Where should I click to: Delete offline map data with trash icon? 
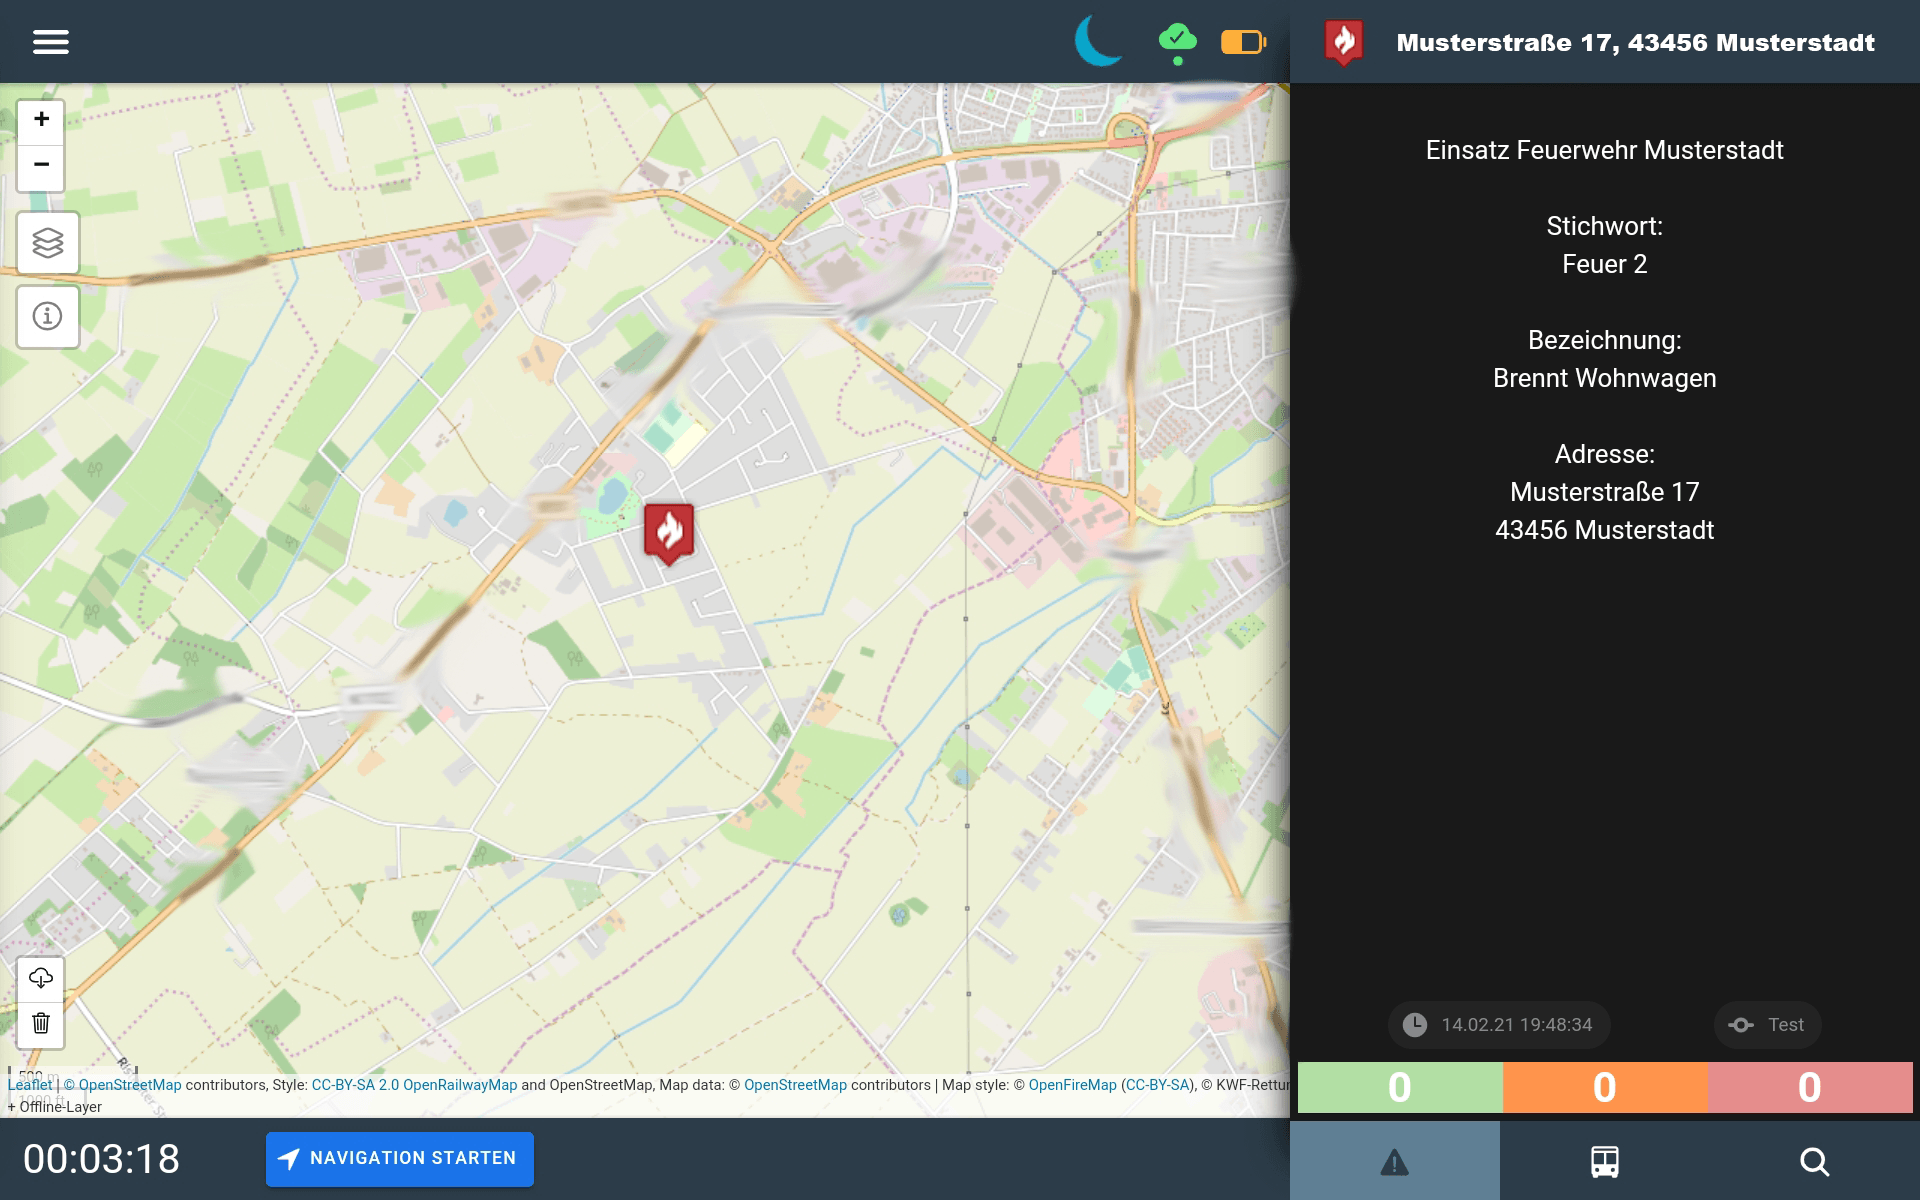(x=41, y=1023)
